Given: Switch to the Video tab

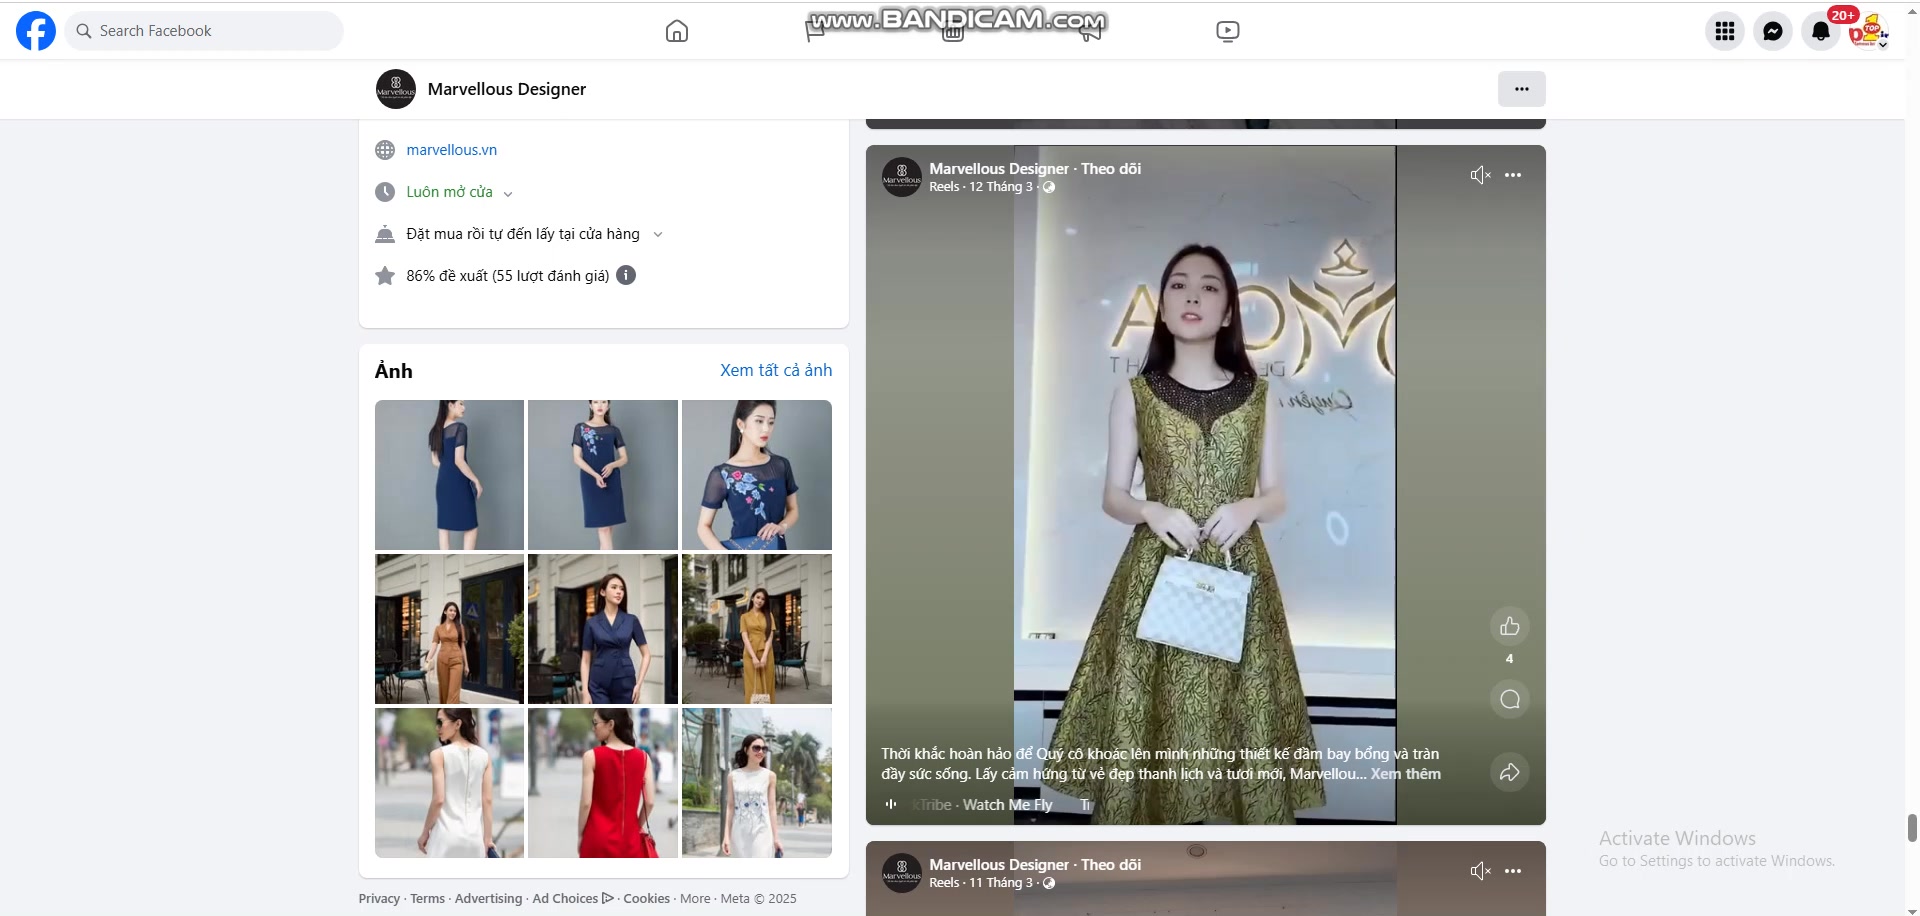Looking at the screenshot, I should point(1227,31).
